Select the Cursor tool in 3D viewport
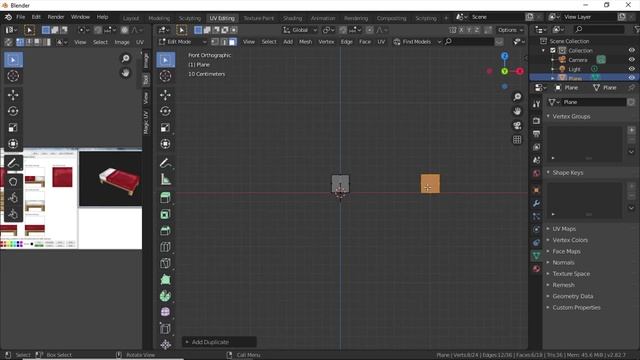640x360 pixels. (165, 76)
